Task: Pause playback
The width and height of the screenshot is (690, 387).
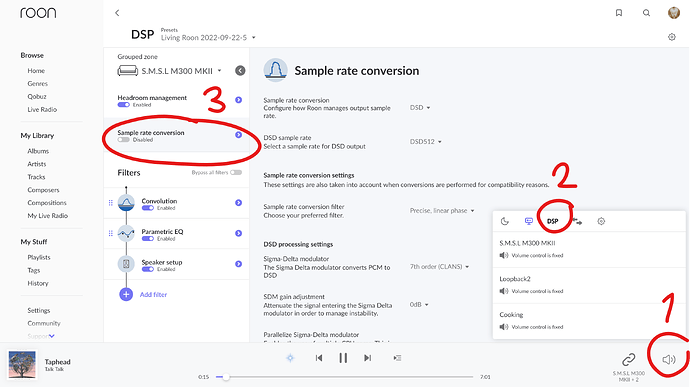Action: pyautogui.click(x=343, y=358)
